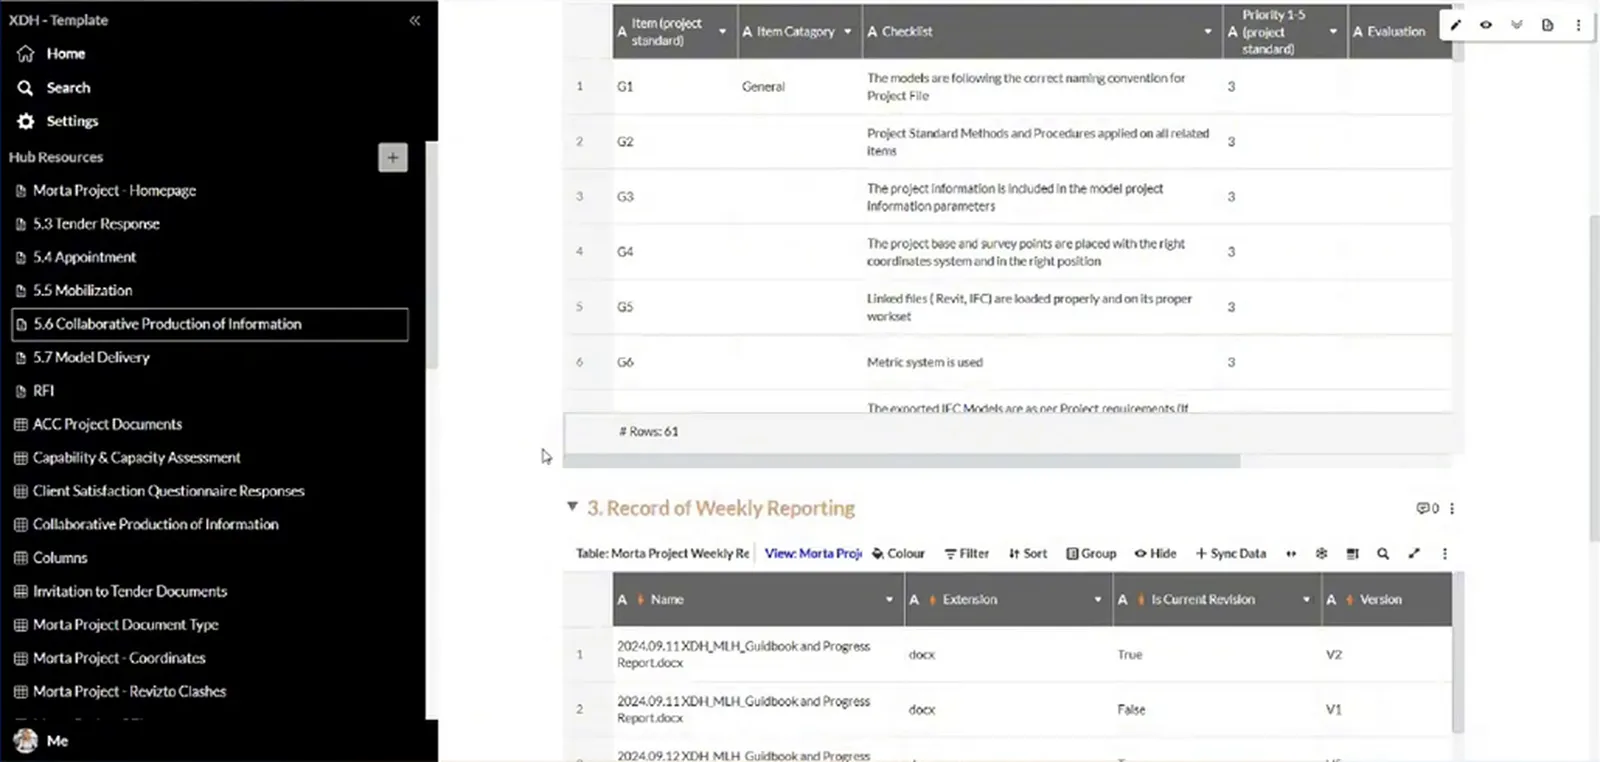Open the Extension column dropdown arrow

1097,600
